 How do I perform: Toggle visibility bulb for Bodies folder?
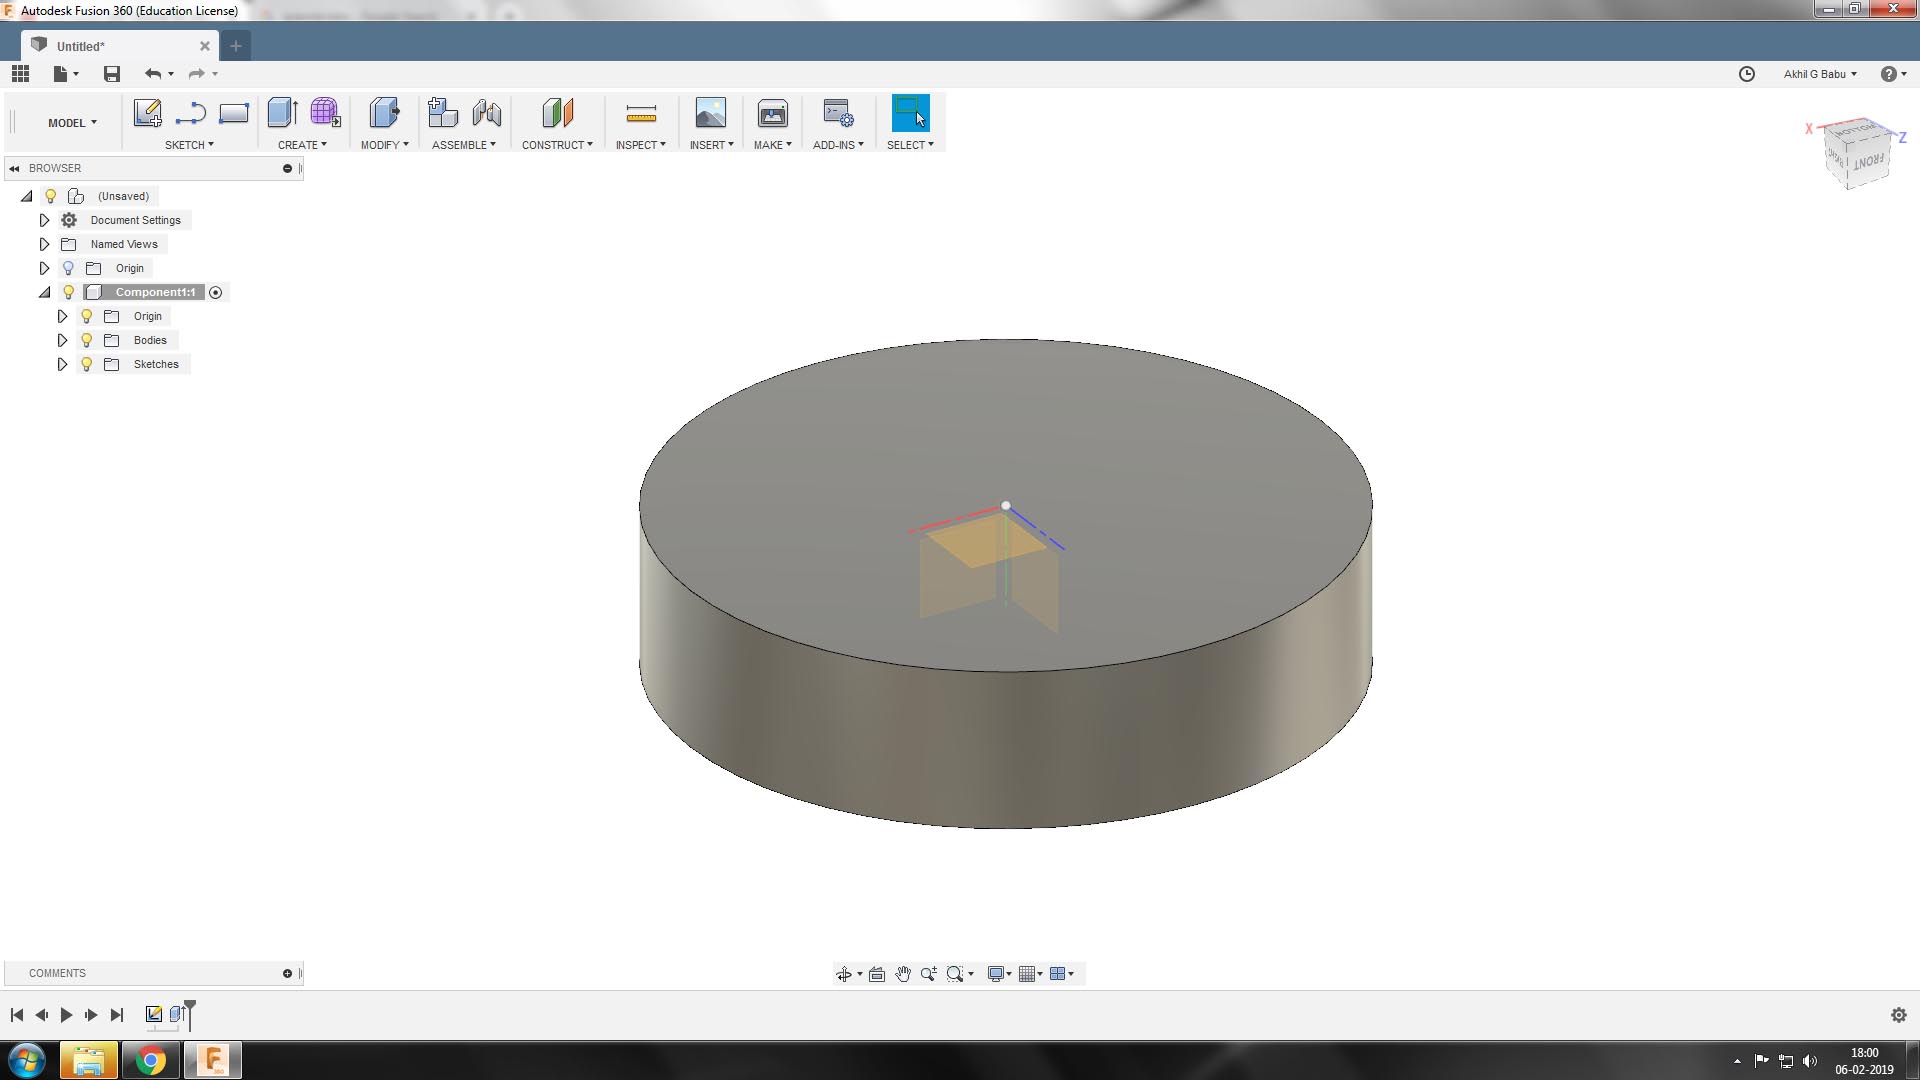click(87, 340)
